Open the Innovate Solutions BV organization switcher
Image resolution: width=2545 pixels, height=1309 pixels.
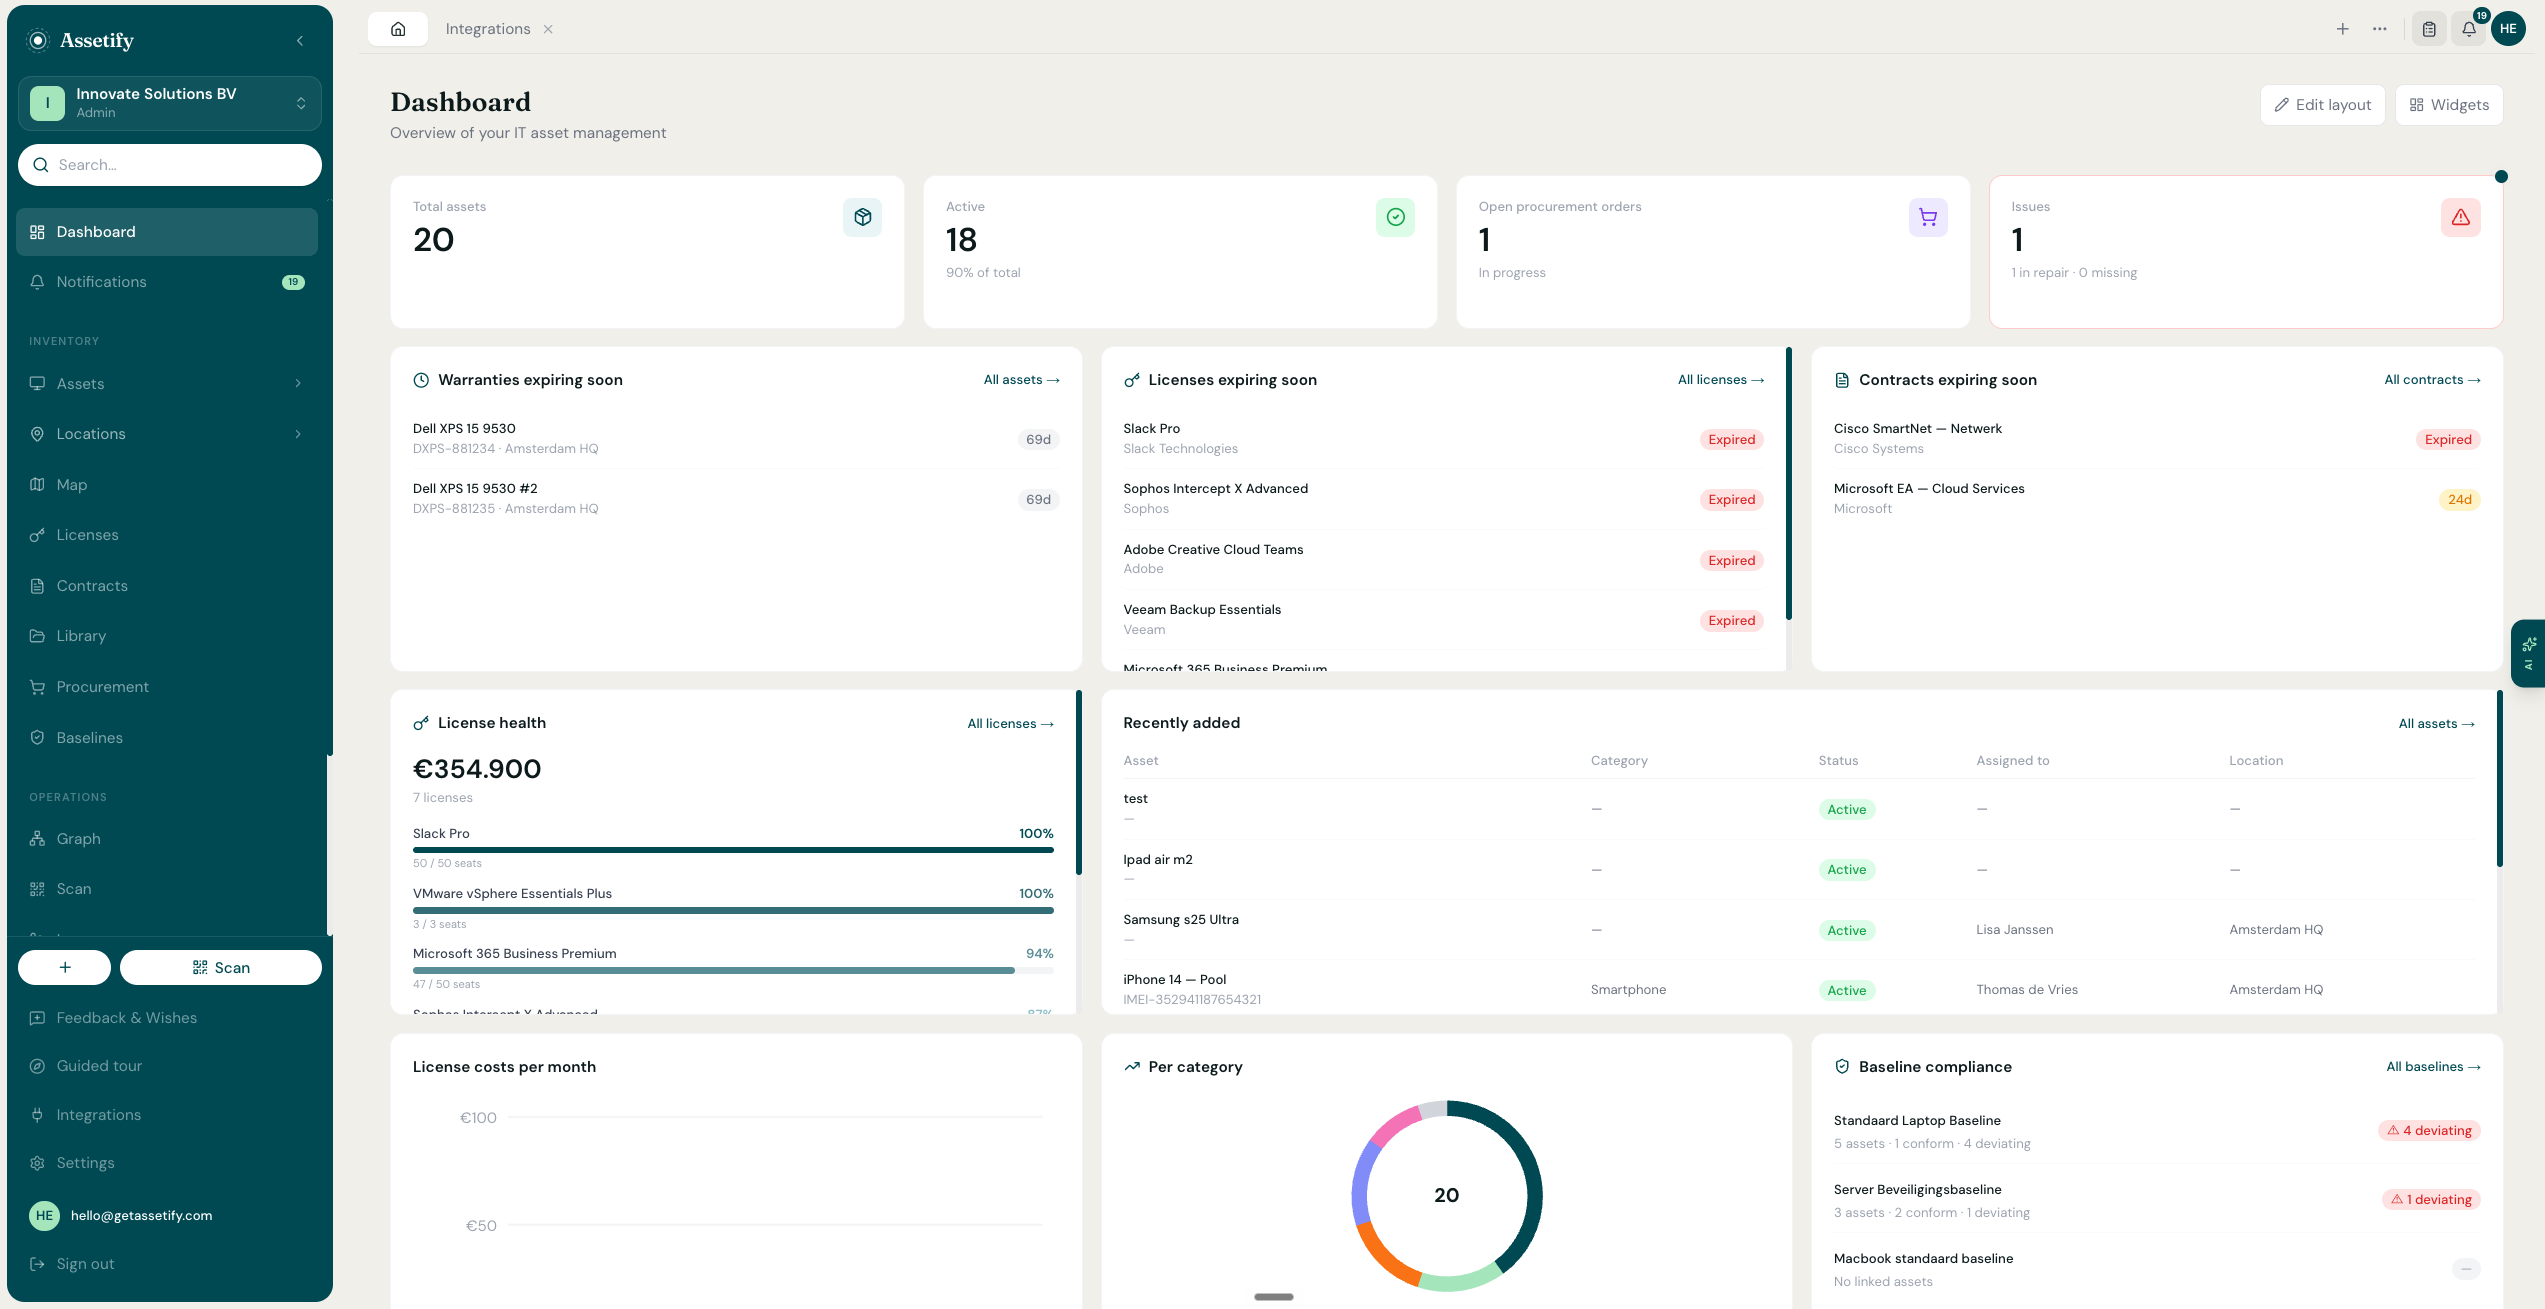(x=170, y=103)
